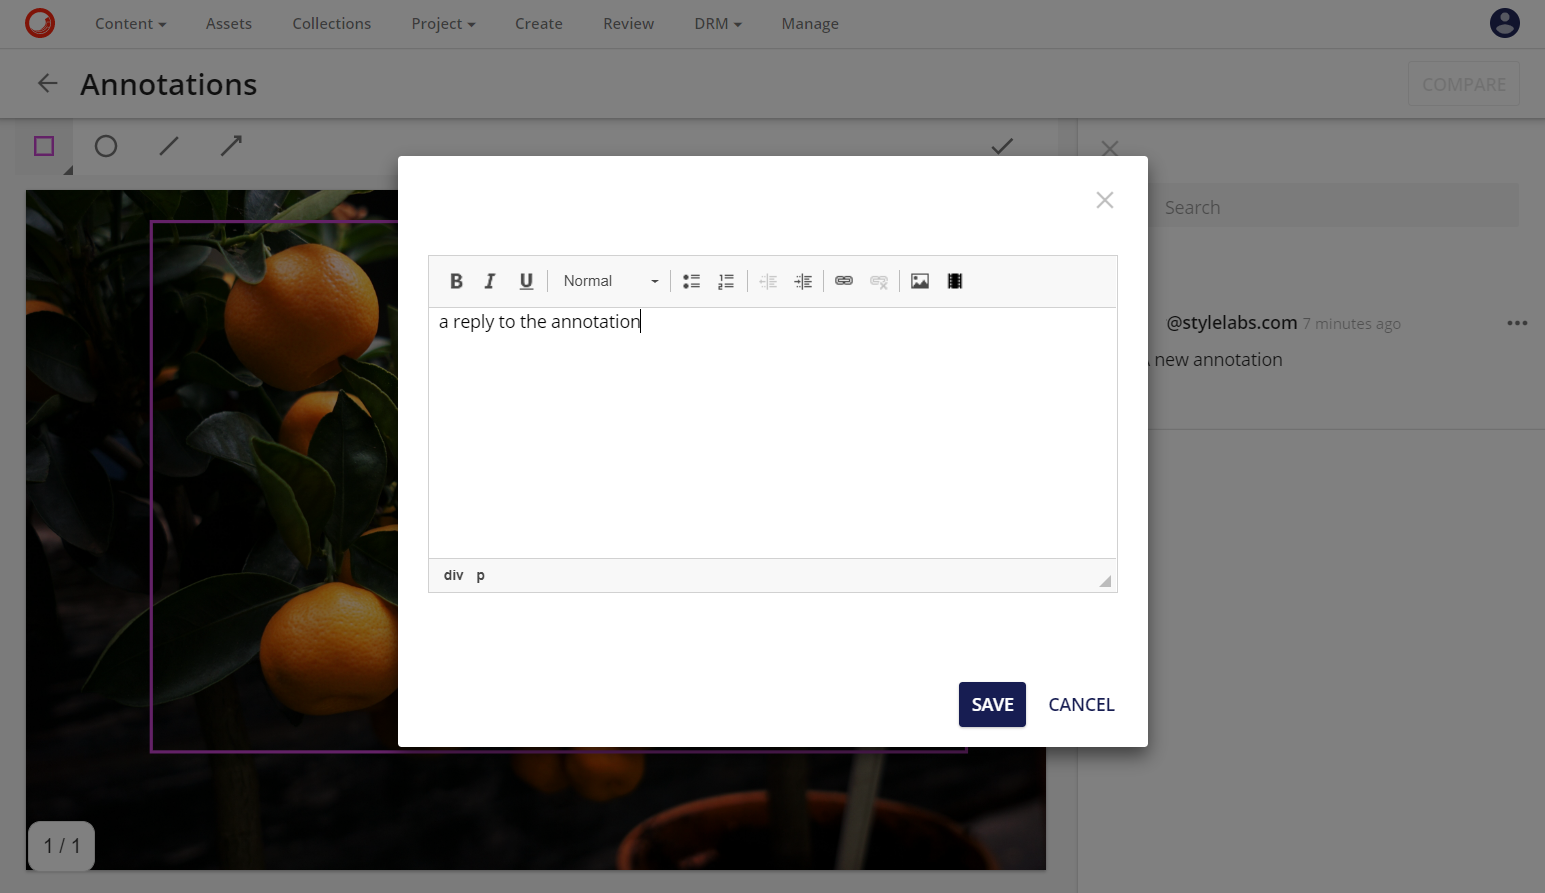Insert an image into the reply
The width and height of the screenshot is (1545, 893).
tap(919, 281)
